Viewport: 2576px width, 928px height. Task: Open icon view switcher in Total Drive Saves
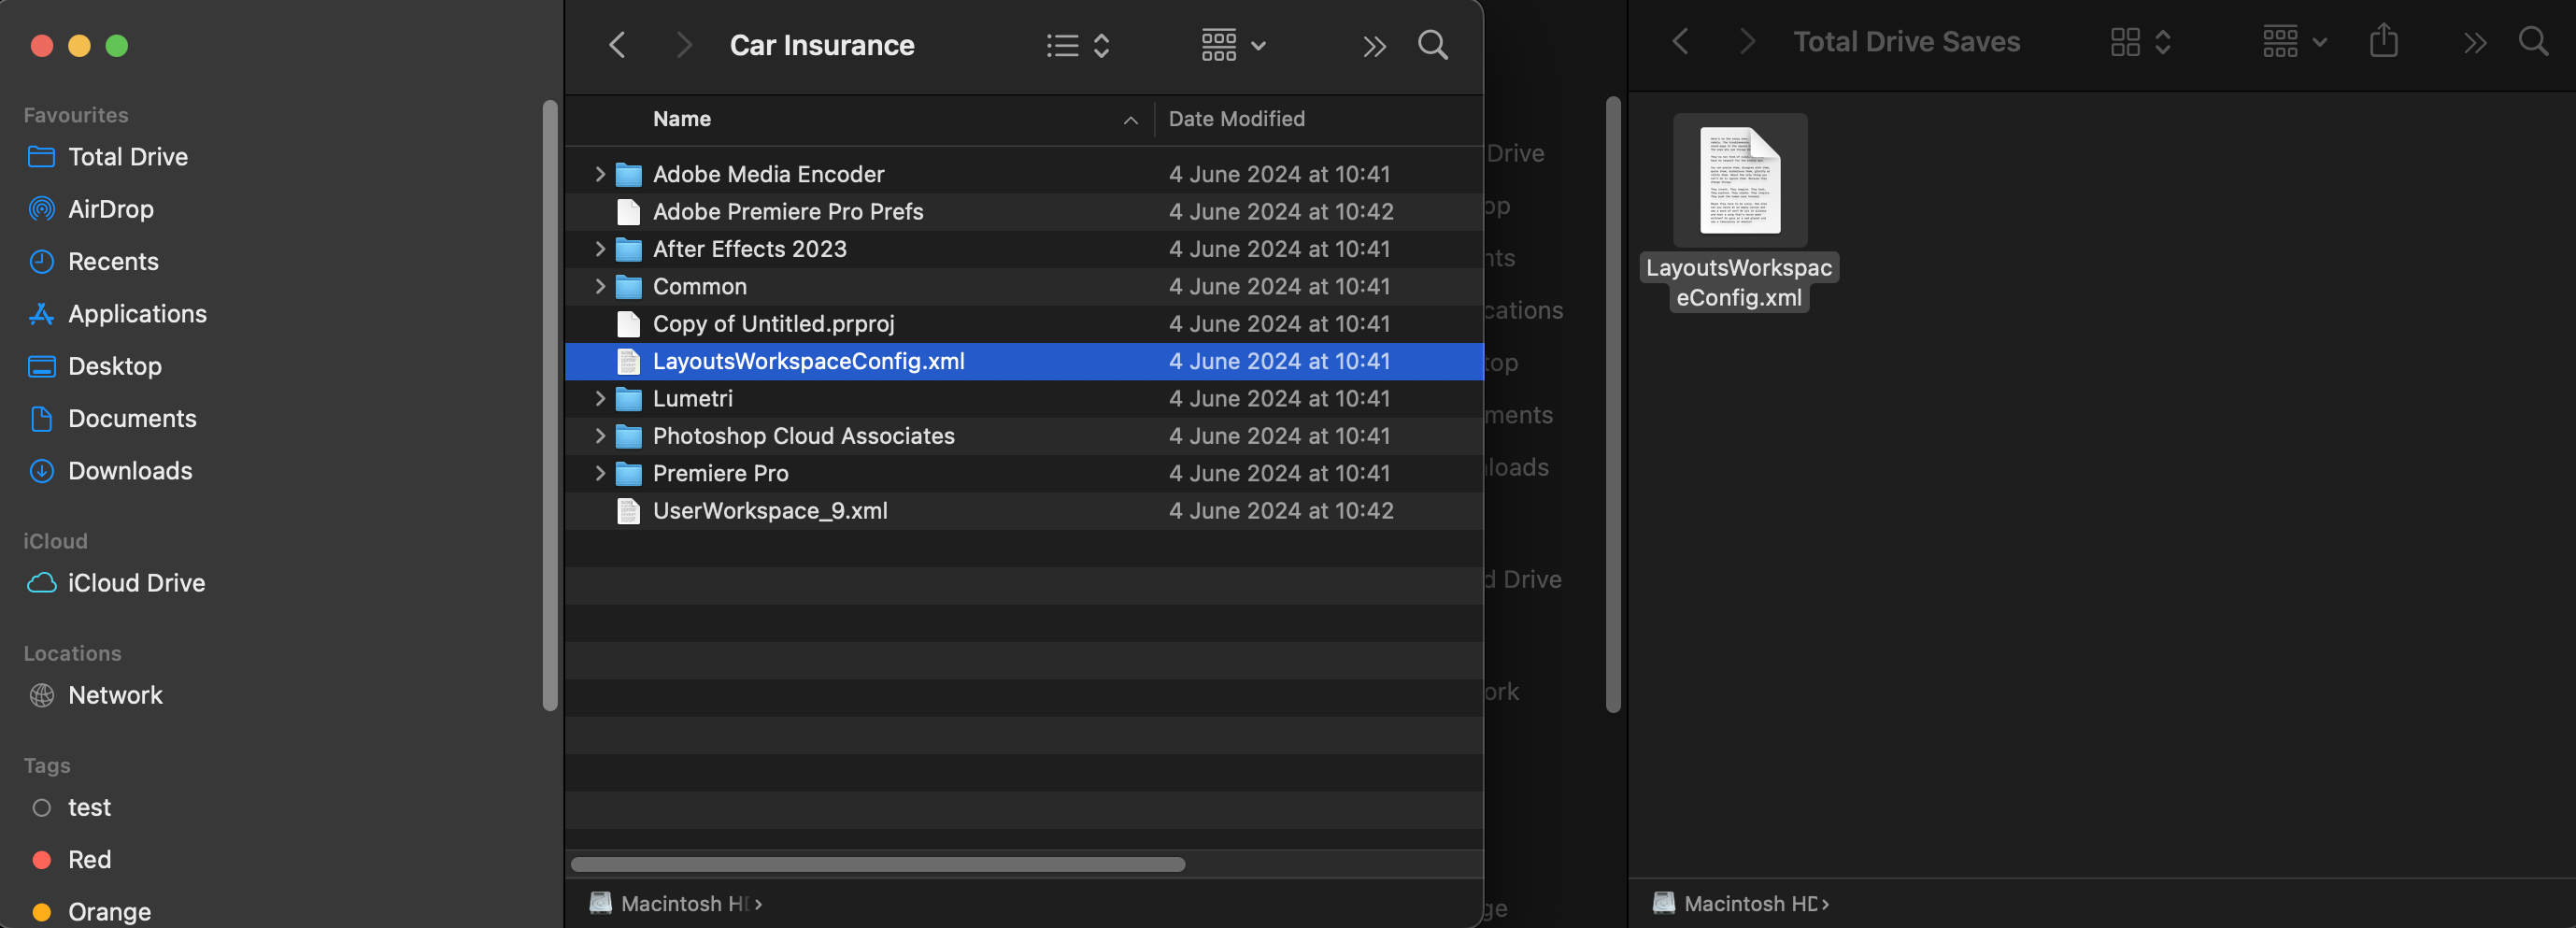pyautogui.click(x=2141, y=42)
